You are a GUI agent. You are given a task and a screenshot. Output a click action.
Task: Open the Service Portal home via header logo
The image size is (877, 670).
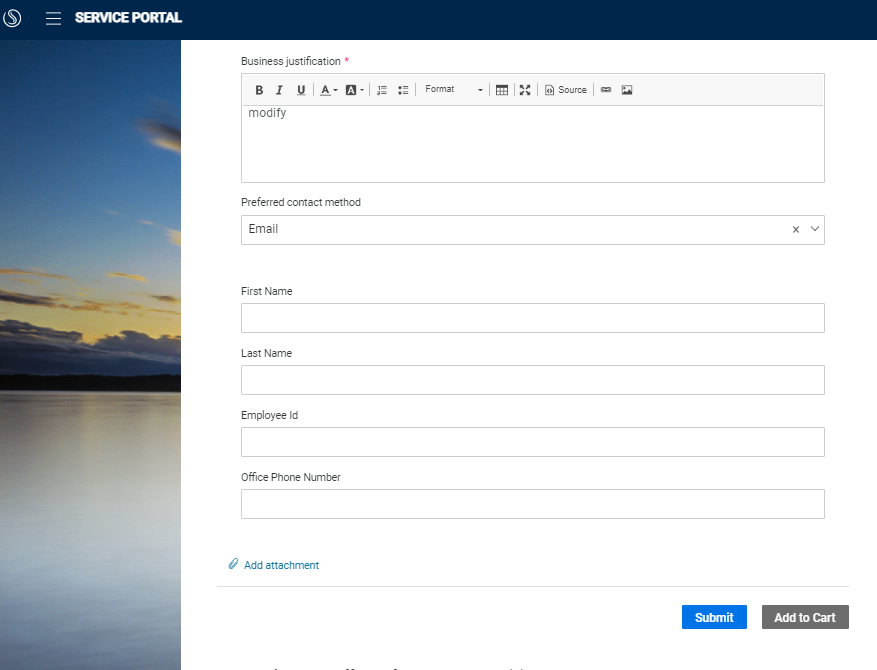[x=13, y=17]
